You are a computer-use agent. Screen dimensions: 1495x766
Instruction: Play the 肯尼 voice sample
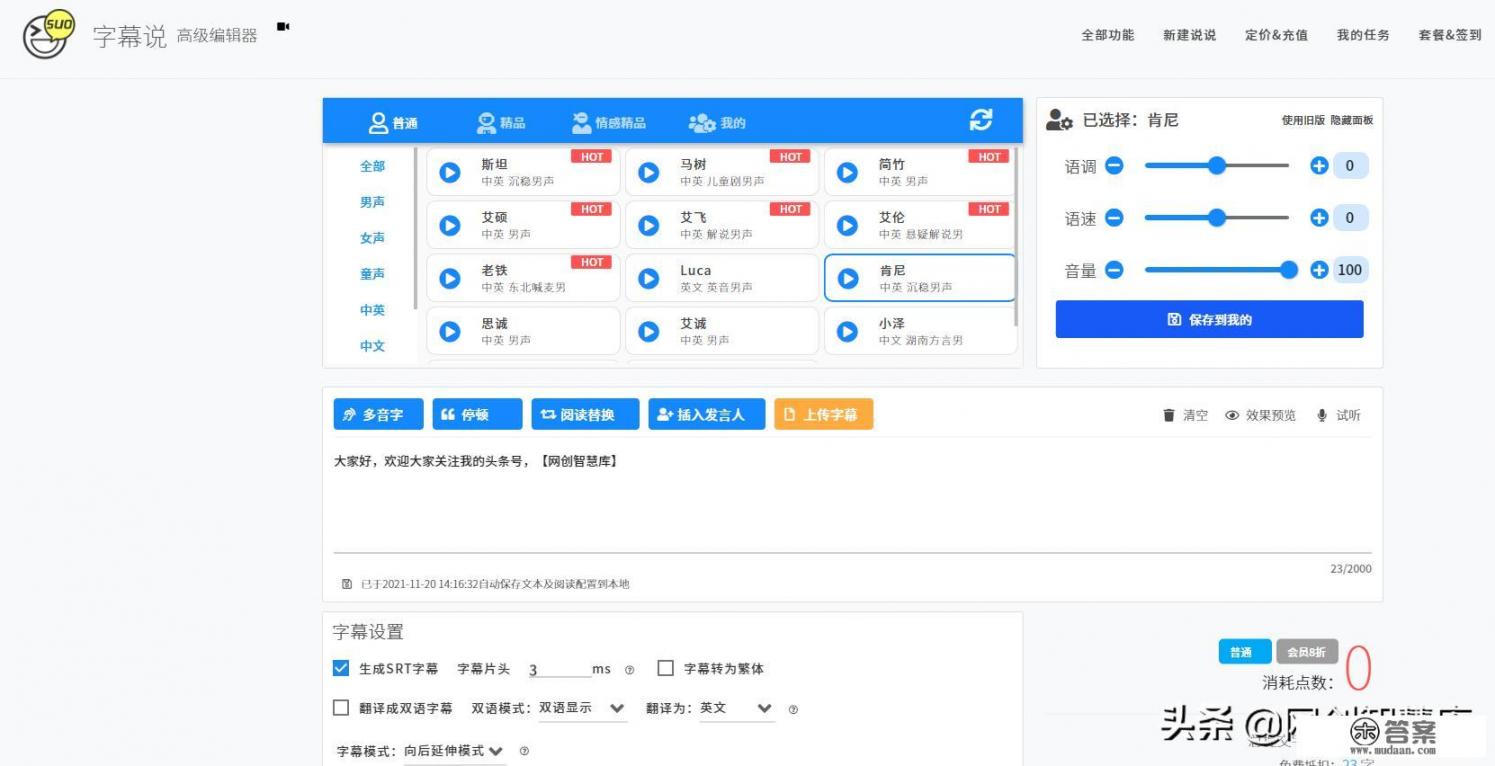pyautogui.click(x=848, y=279)
